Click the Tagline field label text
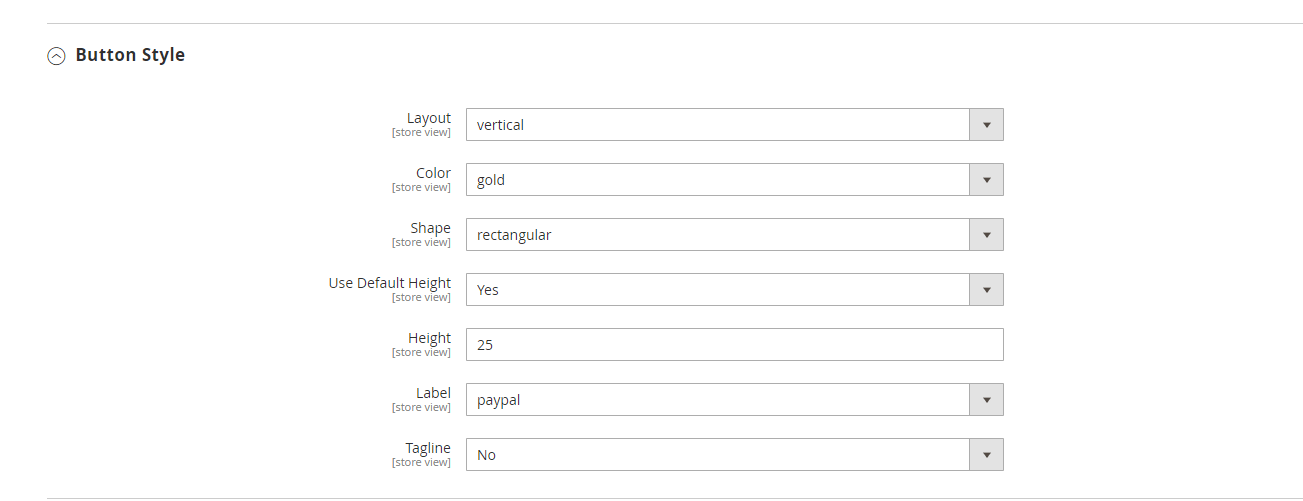 point(427,448)
